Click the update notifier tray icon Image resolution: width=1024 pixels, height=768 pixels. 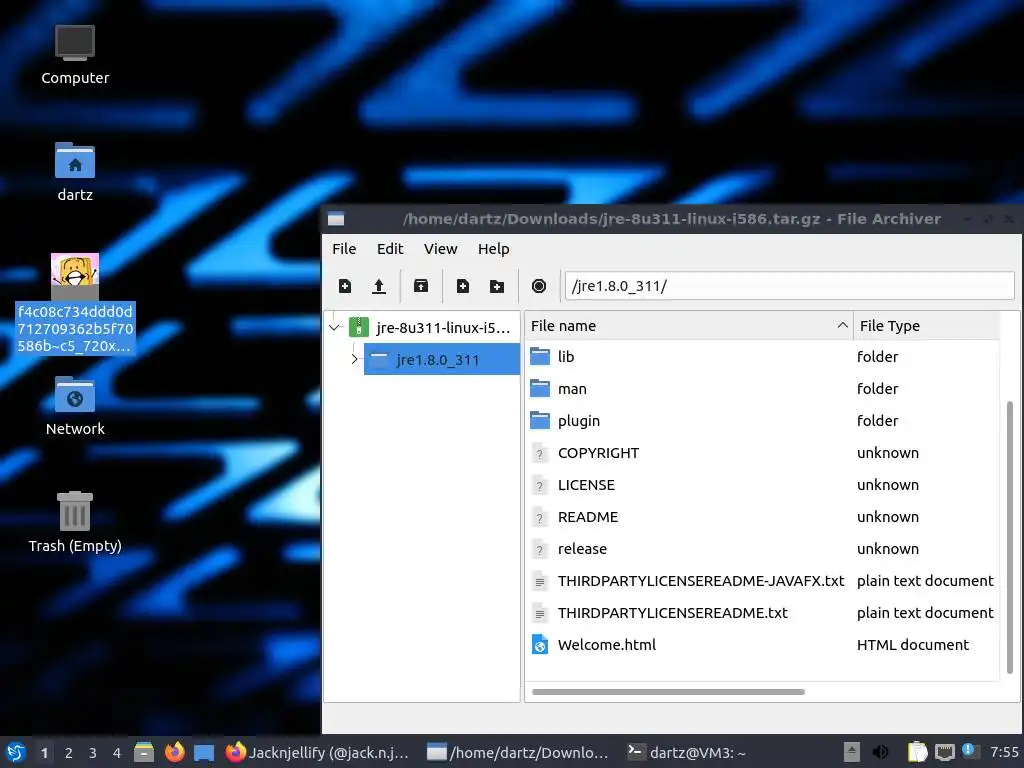click(x=969, y=751)
